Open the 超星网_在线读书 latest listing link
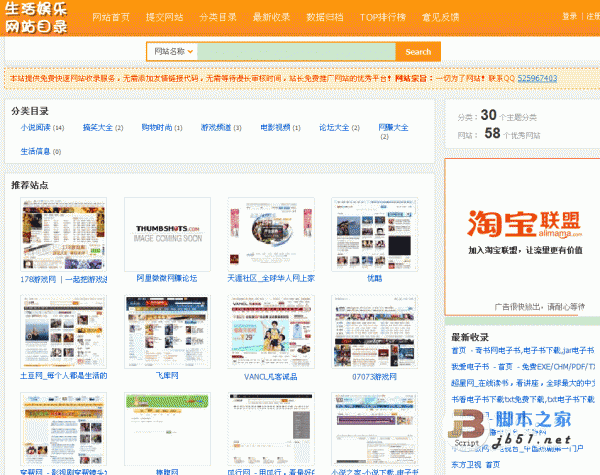Screen dimensions: 600x475 tap(523, 383)
